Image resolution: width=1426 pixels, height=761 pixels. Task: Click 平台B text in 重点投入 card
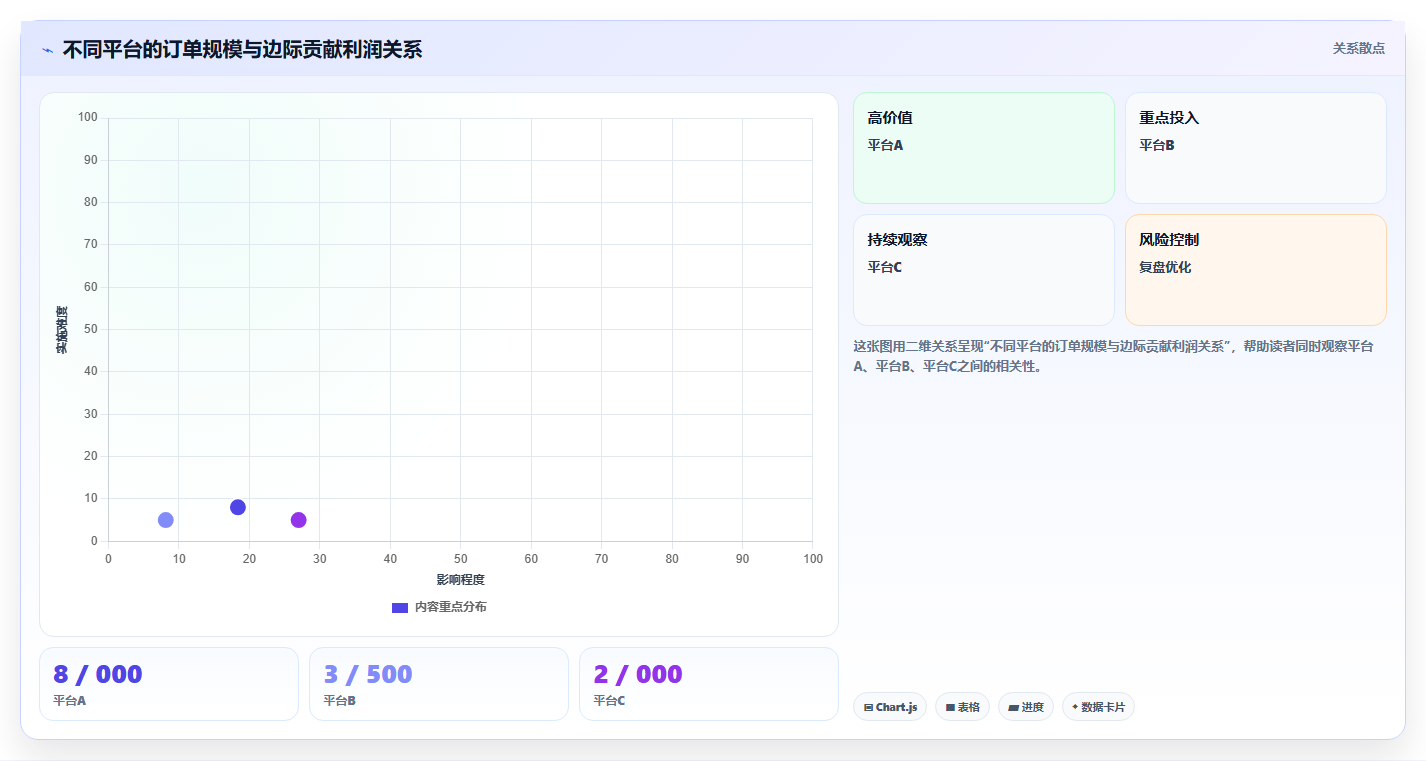pos(1157,145)
